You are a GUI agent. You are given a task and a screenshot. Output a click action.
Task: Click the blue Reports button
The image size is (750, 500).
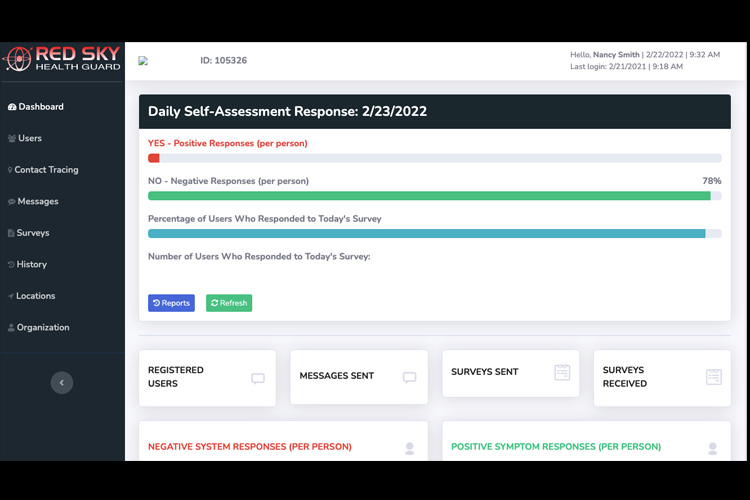click(x=171, y=303)
